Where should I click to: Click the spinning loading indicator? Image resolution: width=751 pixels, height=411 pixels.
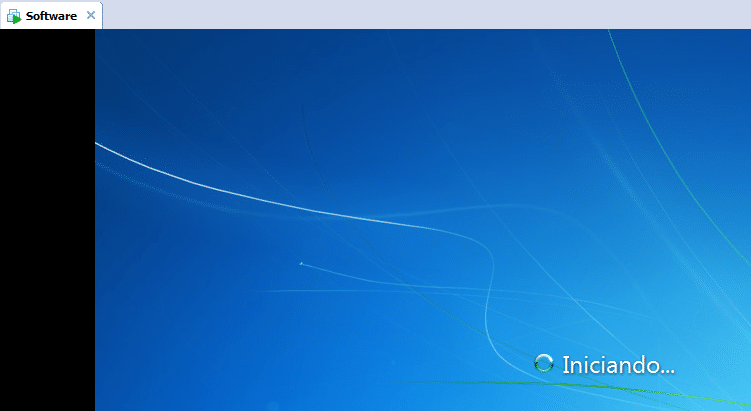tap(544, 364)
